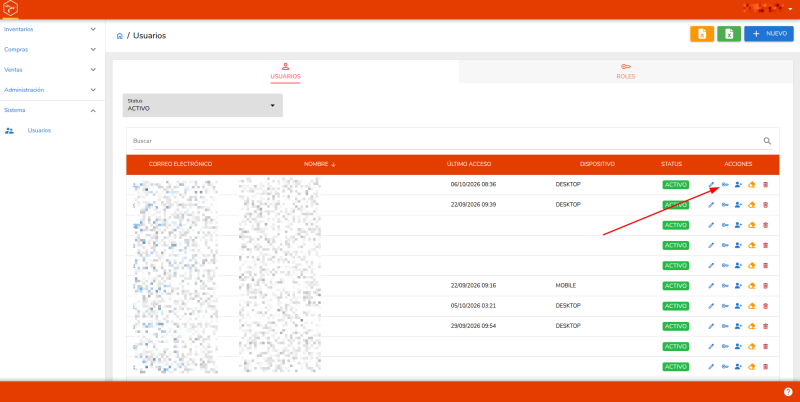Screen dimensions: 800x402
Task: Sort by the STATUS column header
Action: coord(671,164)
